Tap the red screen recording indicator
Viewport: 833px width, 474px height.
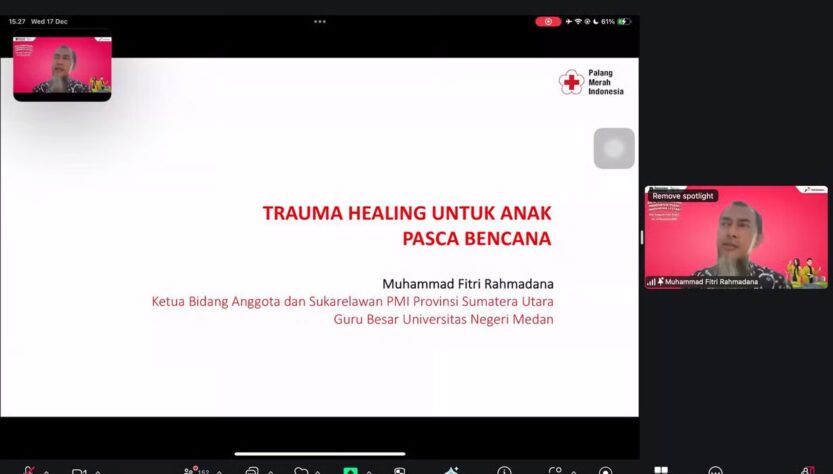coord(548,21)
